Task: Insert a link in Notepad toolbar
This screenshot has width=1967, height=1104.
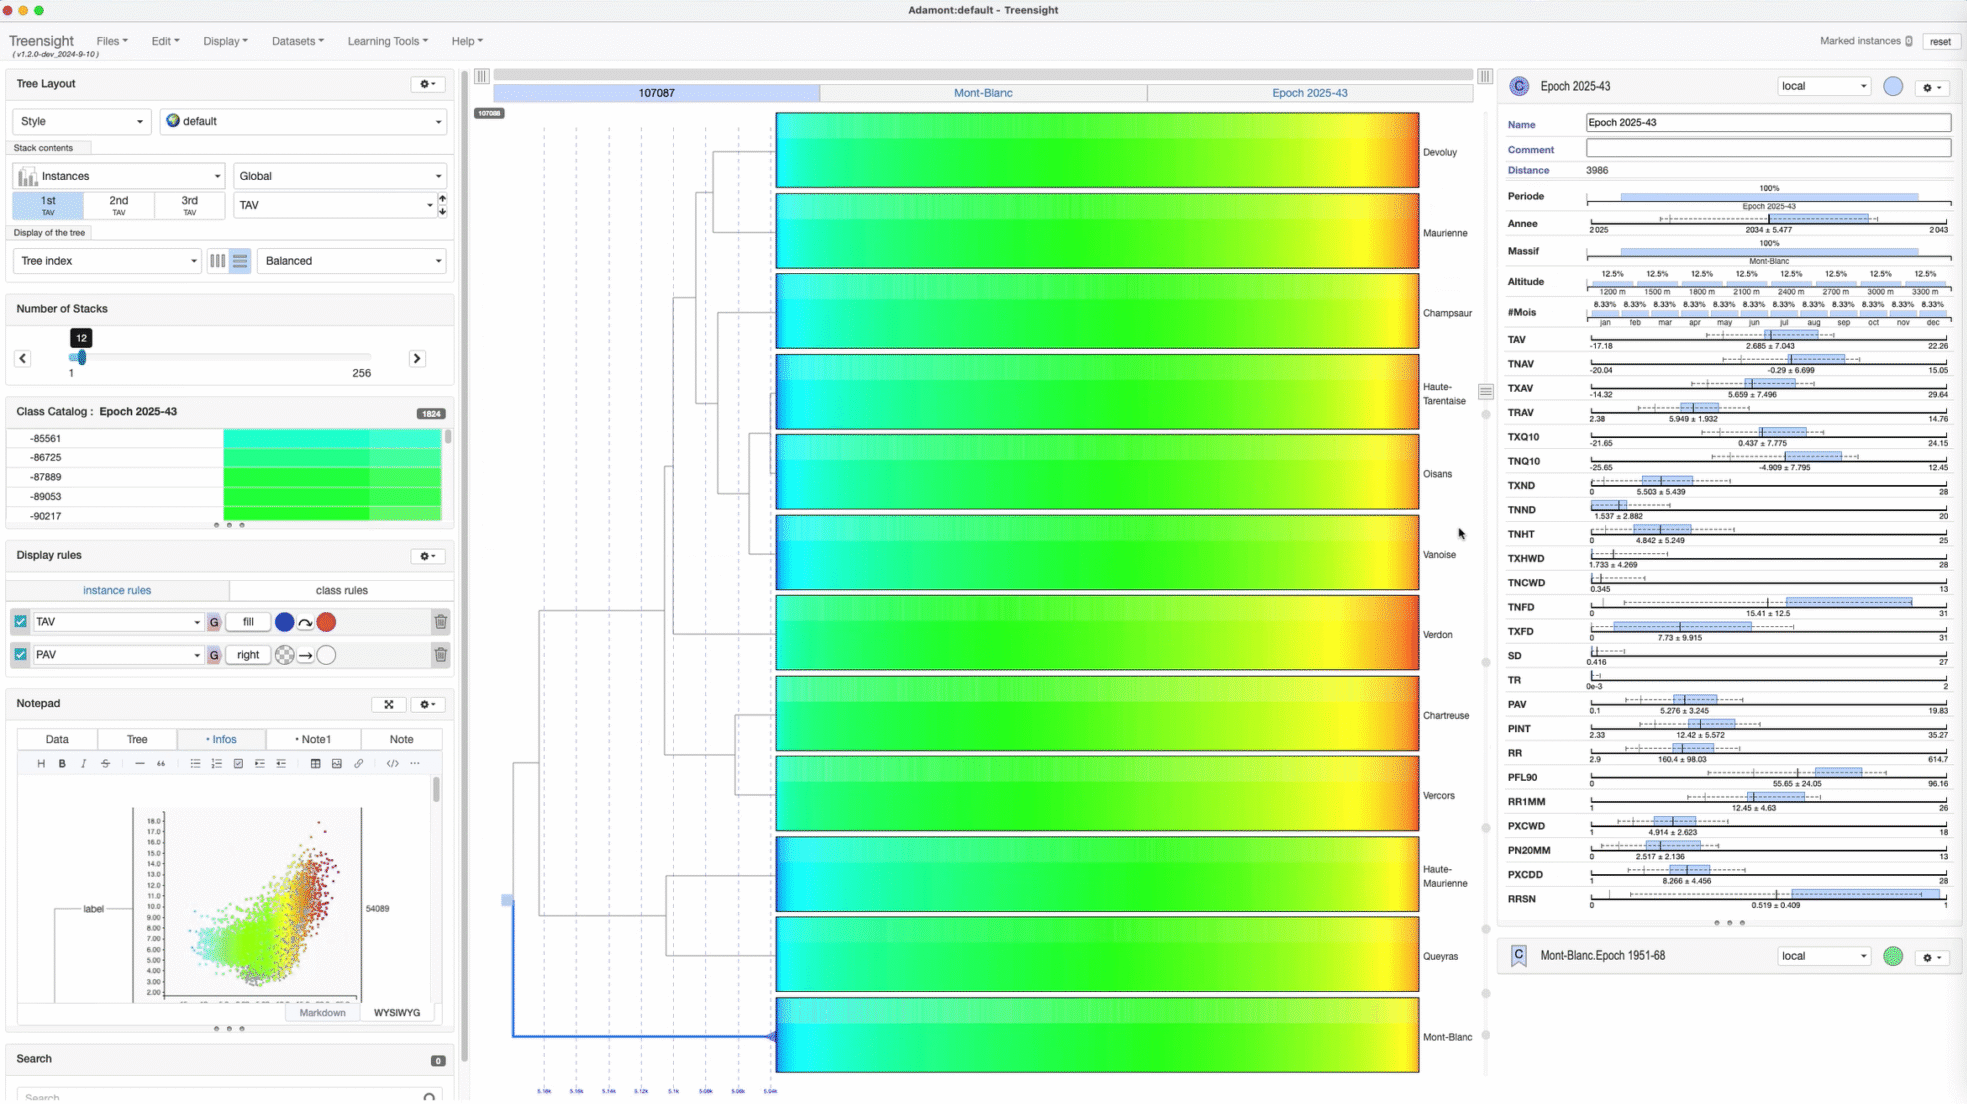Action: [x=359, y=764]
